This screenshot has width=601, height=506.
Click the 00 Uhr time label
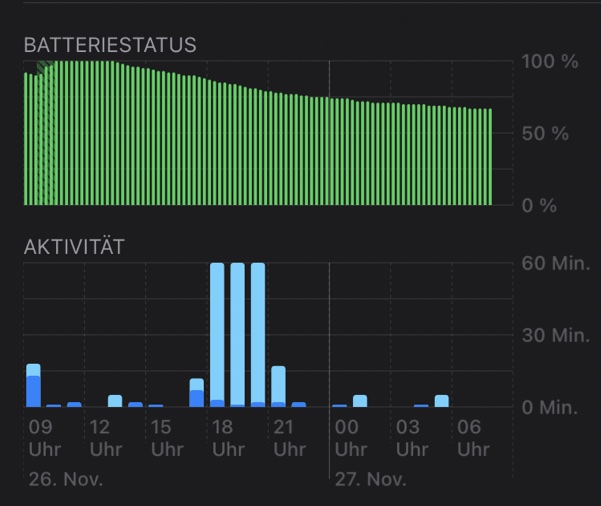351,438
